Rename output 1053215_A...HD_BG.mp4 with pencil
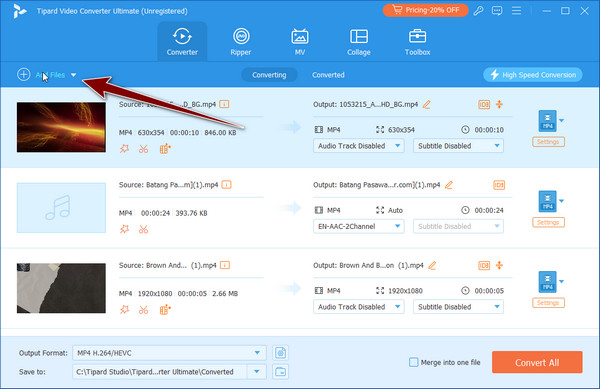Viewport: 600px width, 389px height. click(x=427, y=104)
